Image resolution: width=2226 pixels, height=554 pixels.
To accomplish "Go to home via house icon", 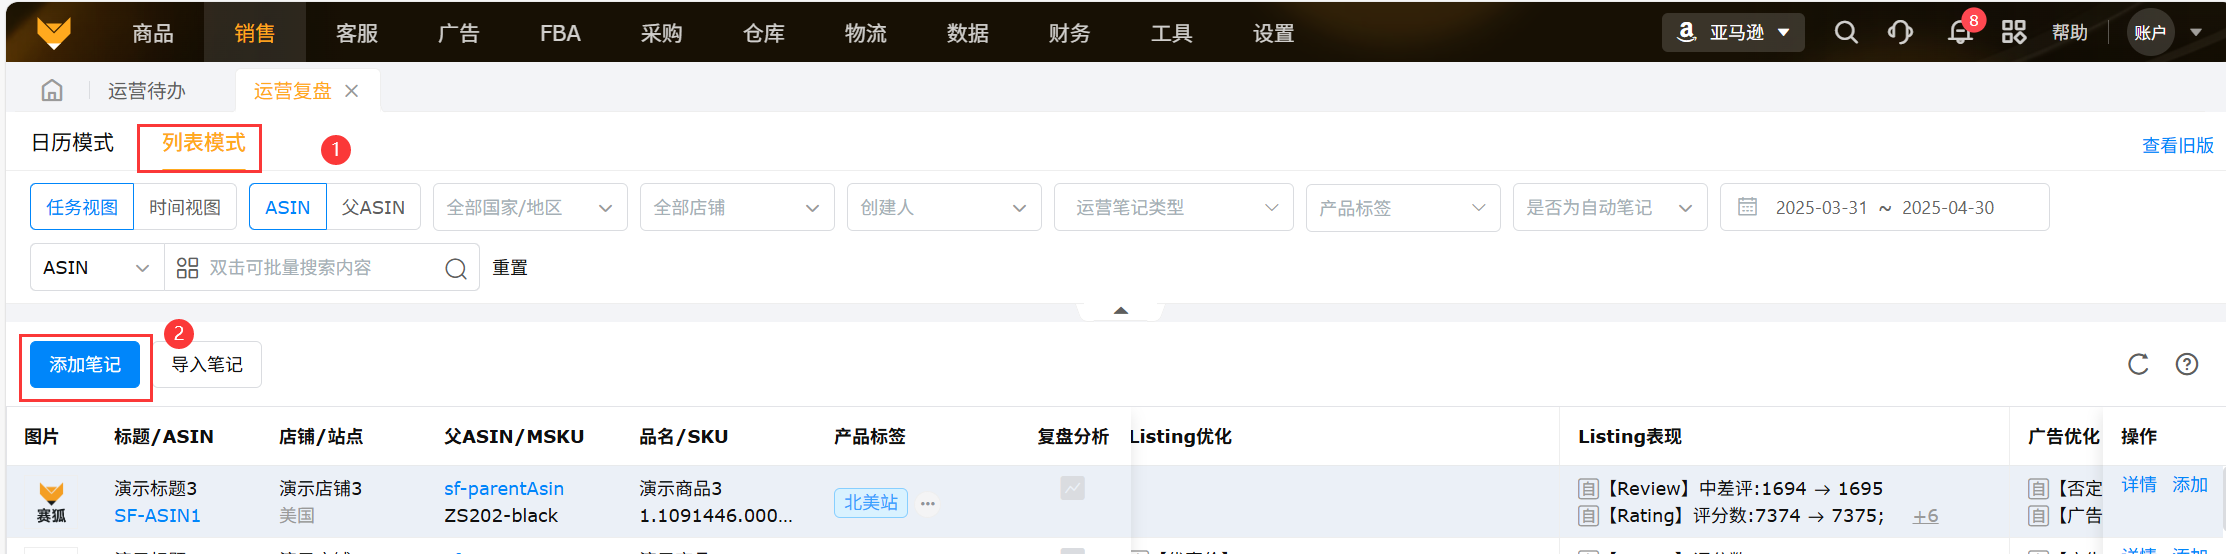I will (52, 91).
